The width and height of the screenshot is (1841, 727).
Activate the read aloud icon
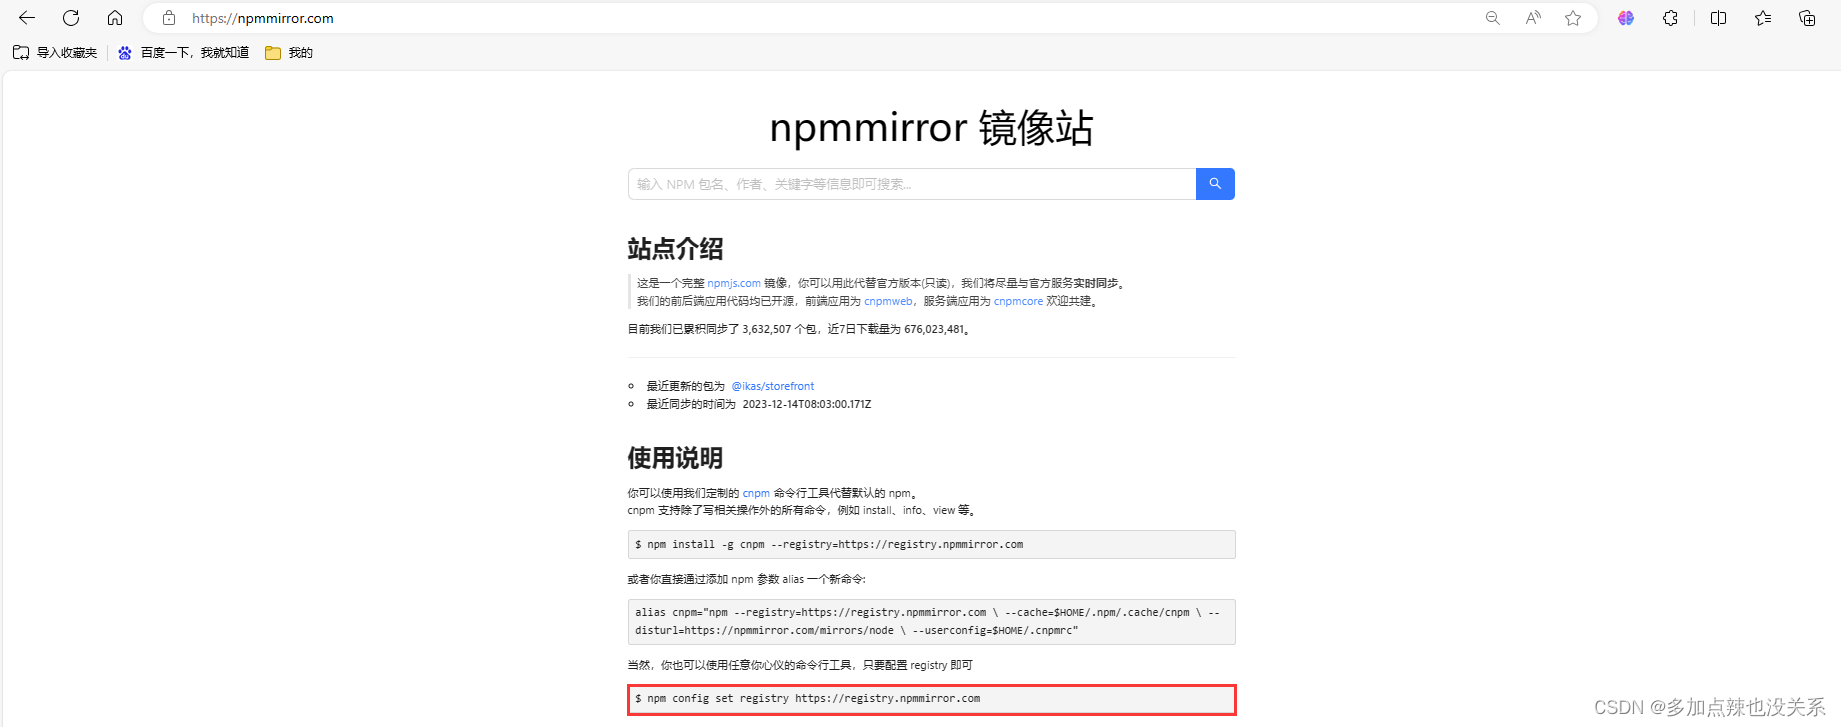pos(1533,18)
